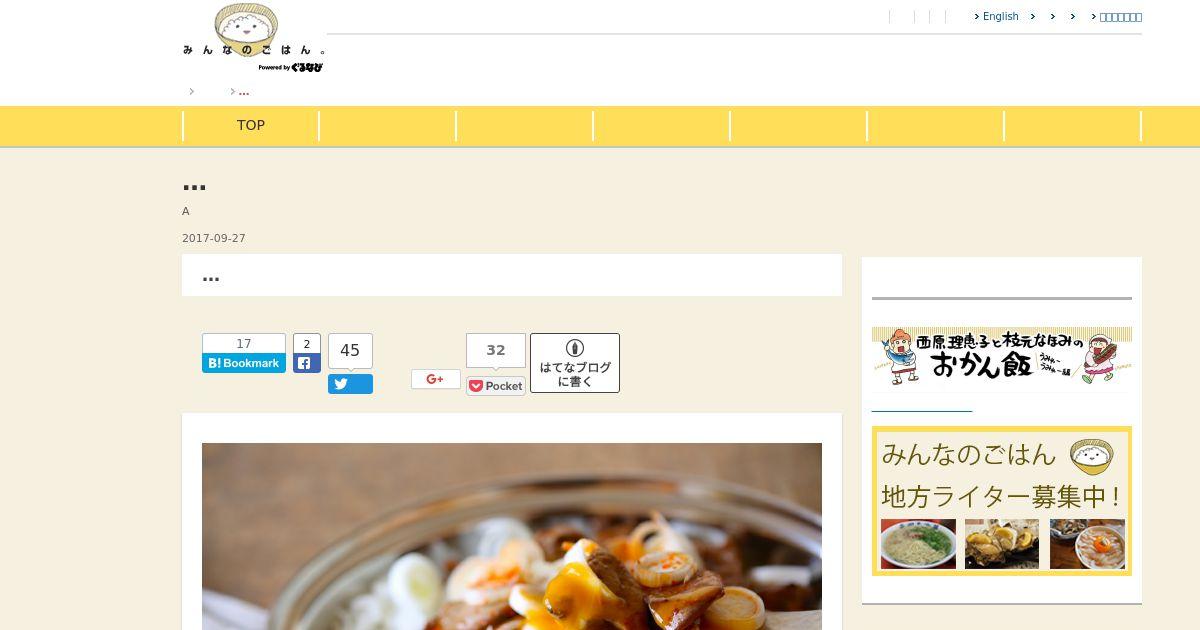1200x630 pixels.
Task: Click the article's main food photo
Action: (512, 536)
